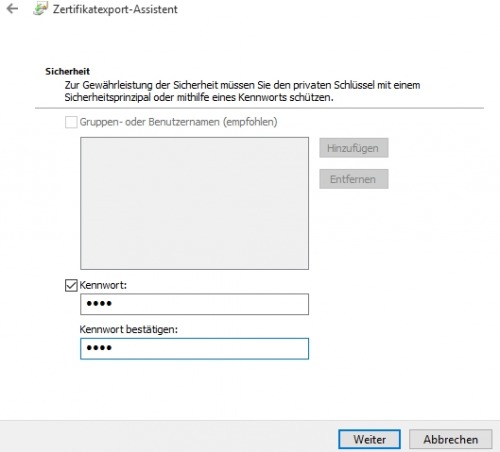This screenshot has width=500, height=452.
Task: Proceed with the Weiter button
Action: click(x=369, y=439)
